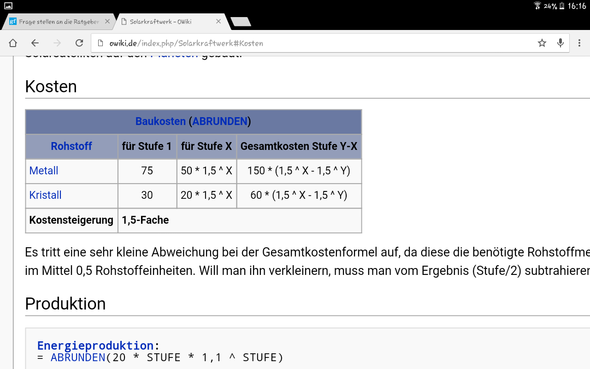Follow the Rohstoff column header link

point(71,146)
